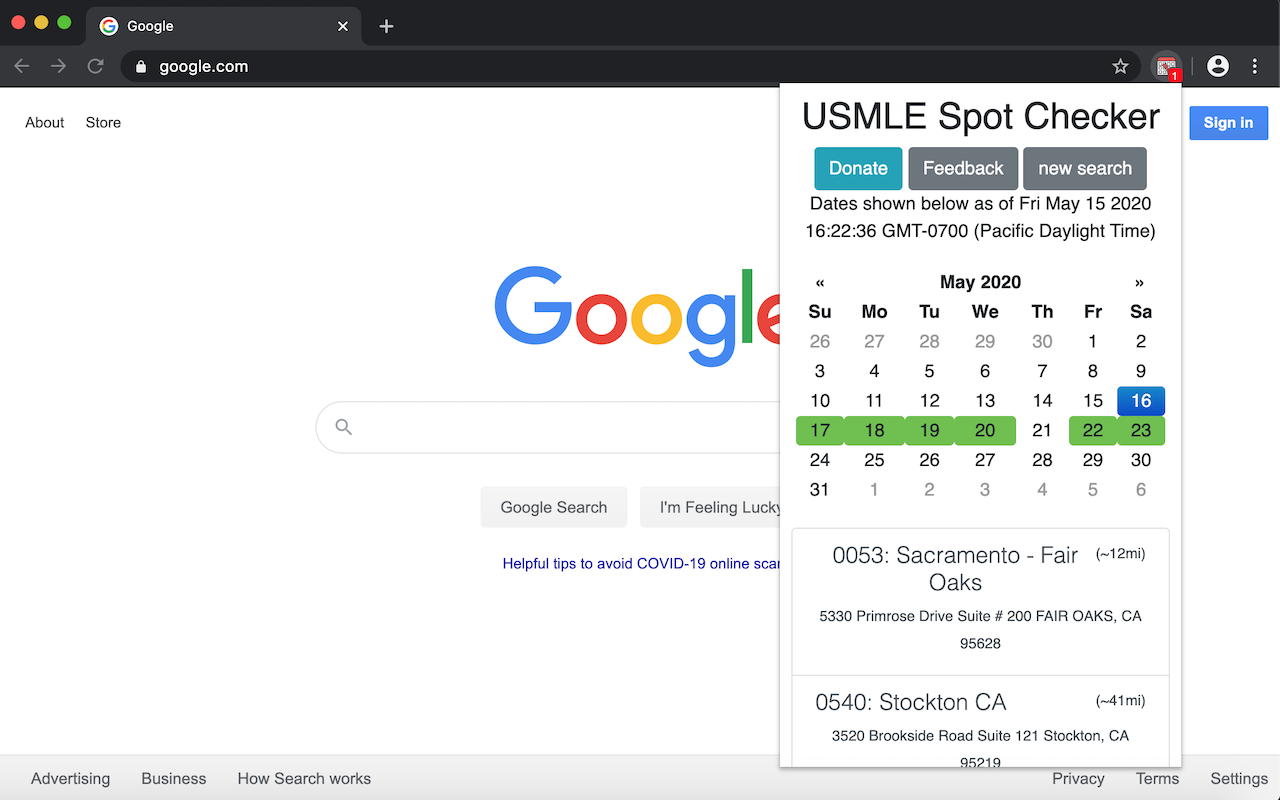Click date 10 in the calendar

tap(820, 401)
